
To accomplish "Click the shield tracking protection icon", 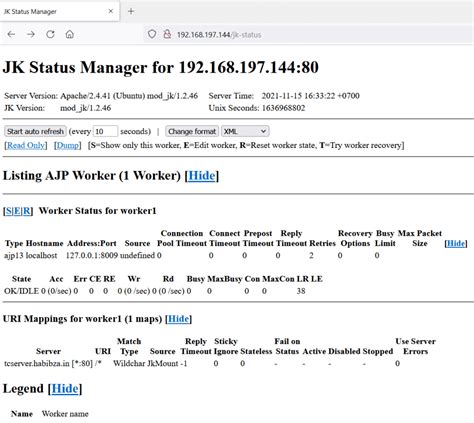I will click(x=152, y=34).
